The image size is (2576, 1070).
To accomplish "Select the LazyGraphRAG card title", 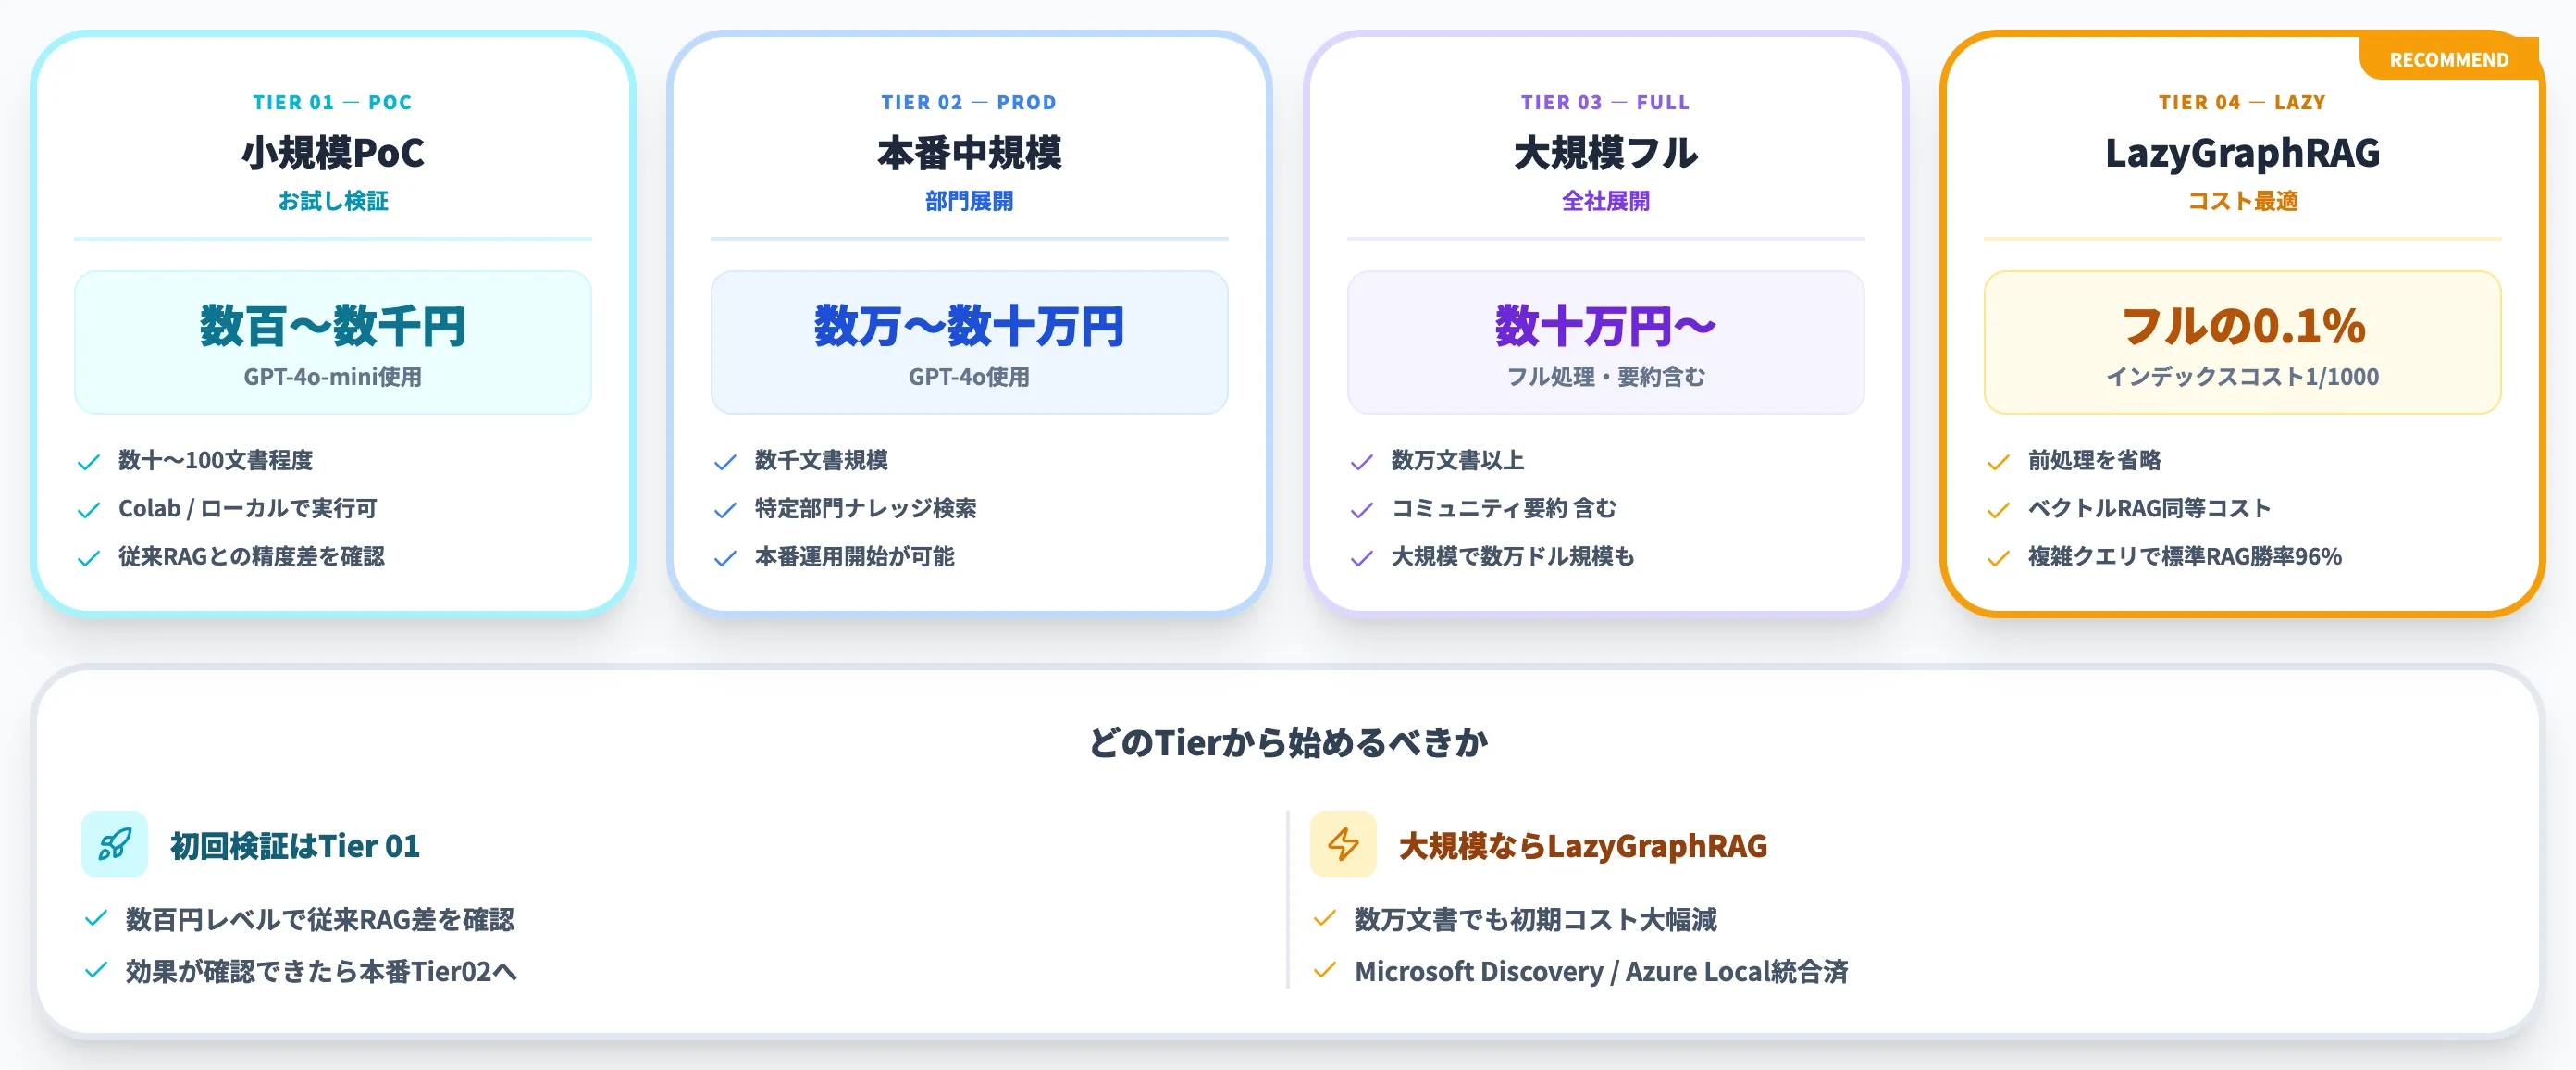I will point(2242,153).
